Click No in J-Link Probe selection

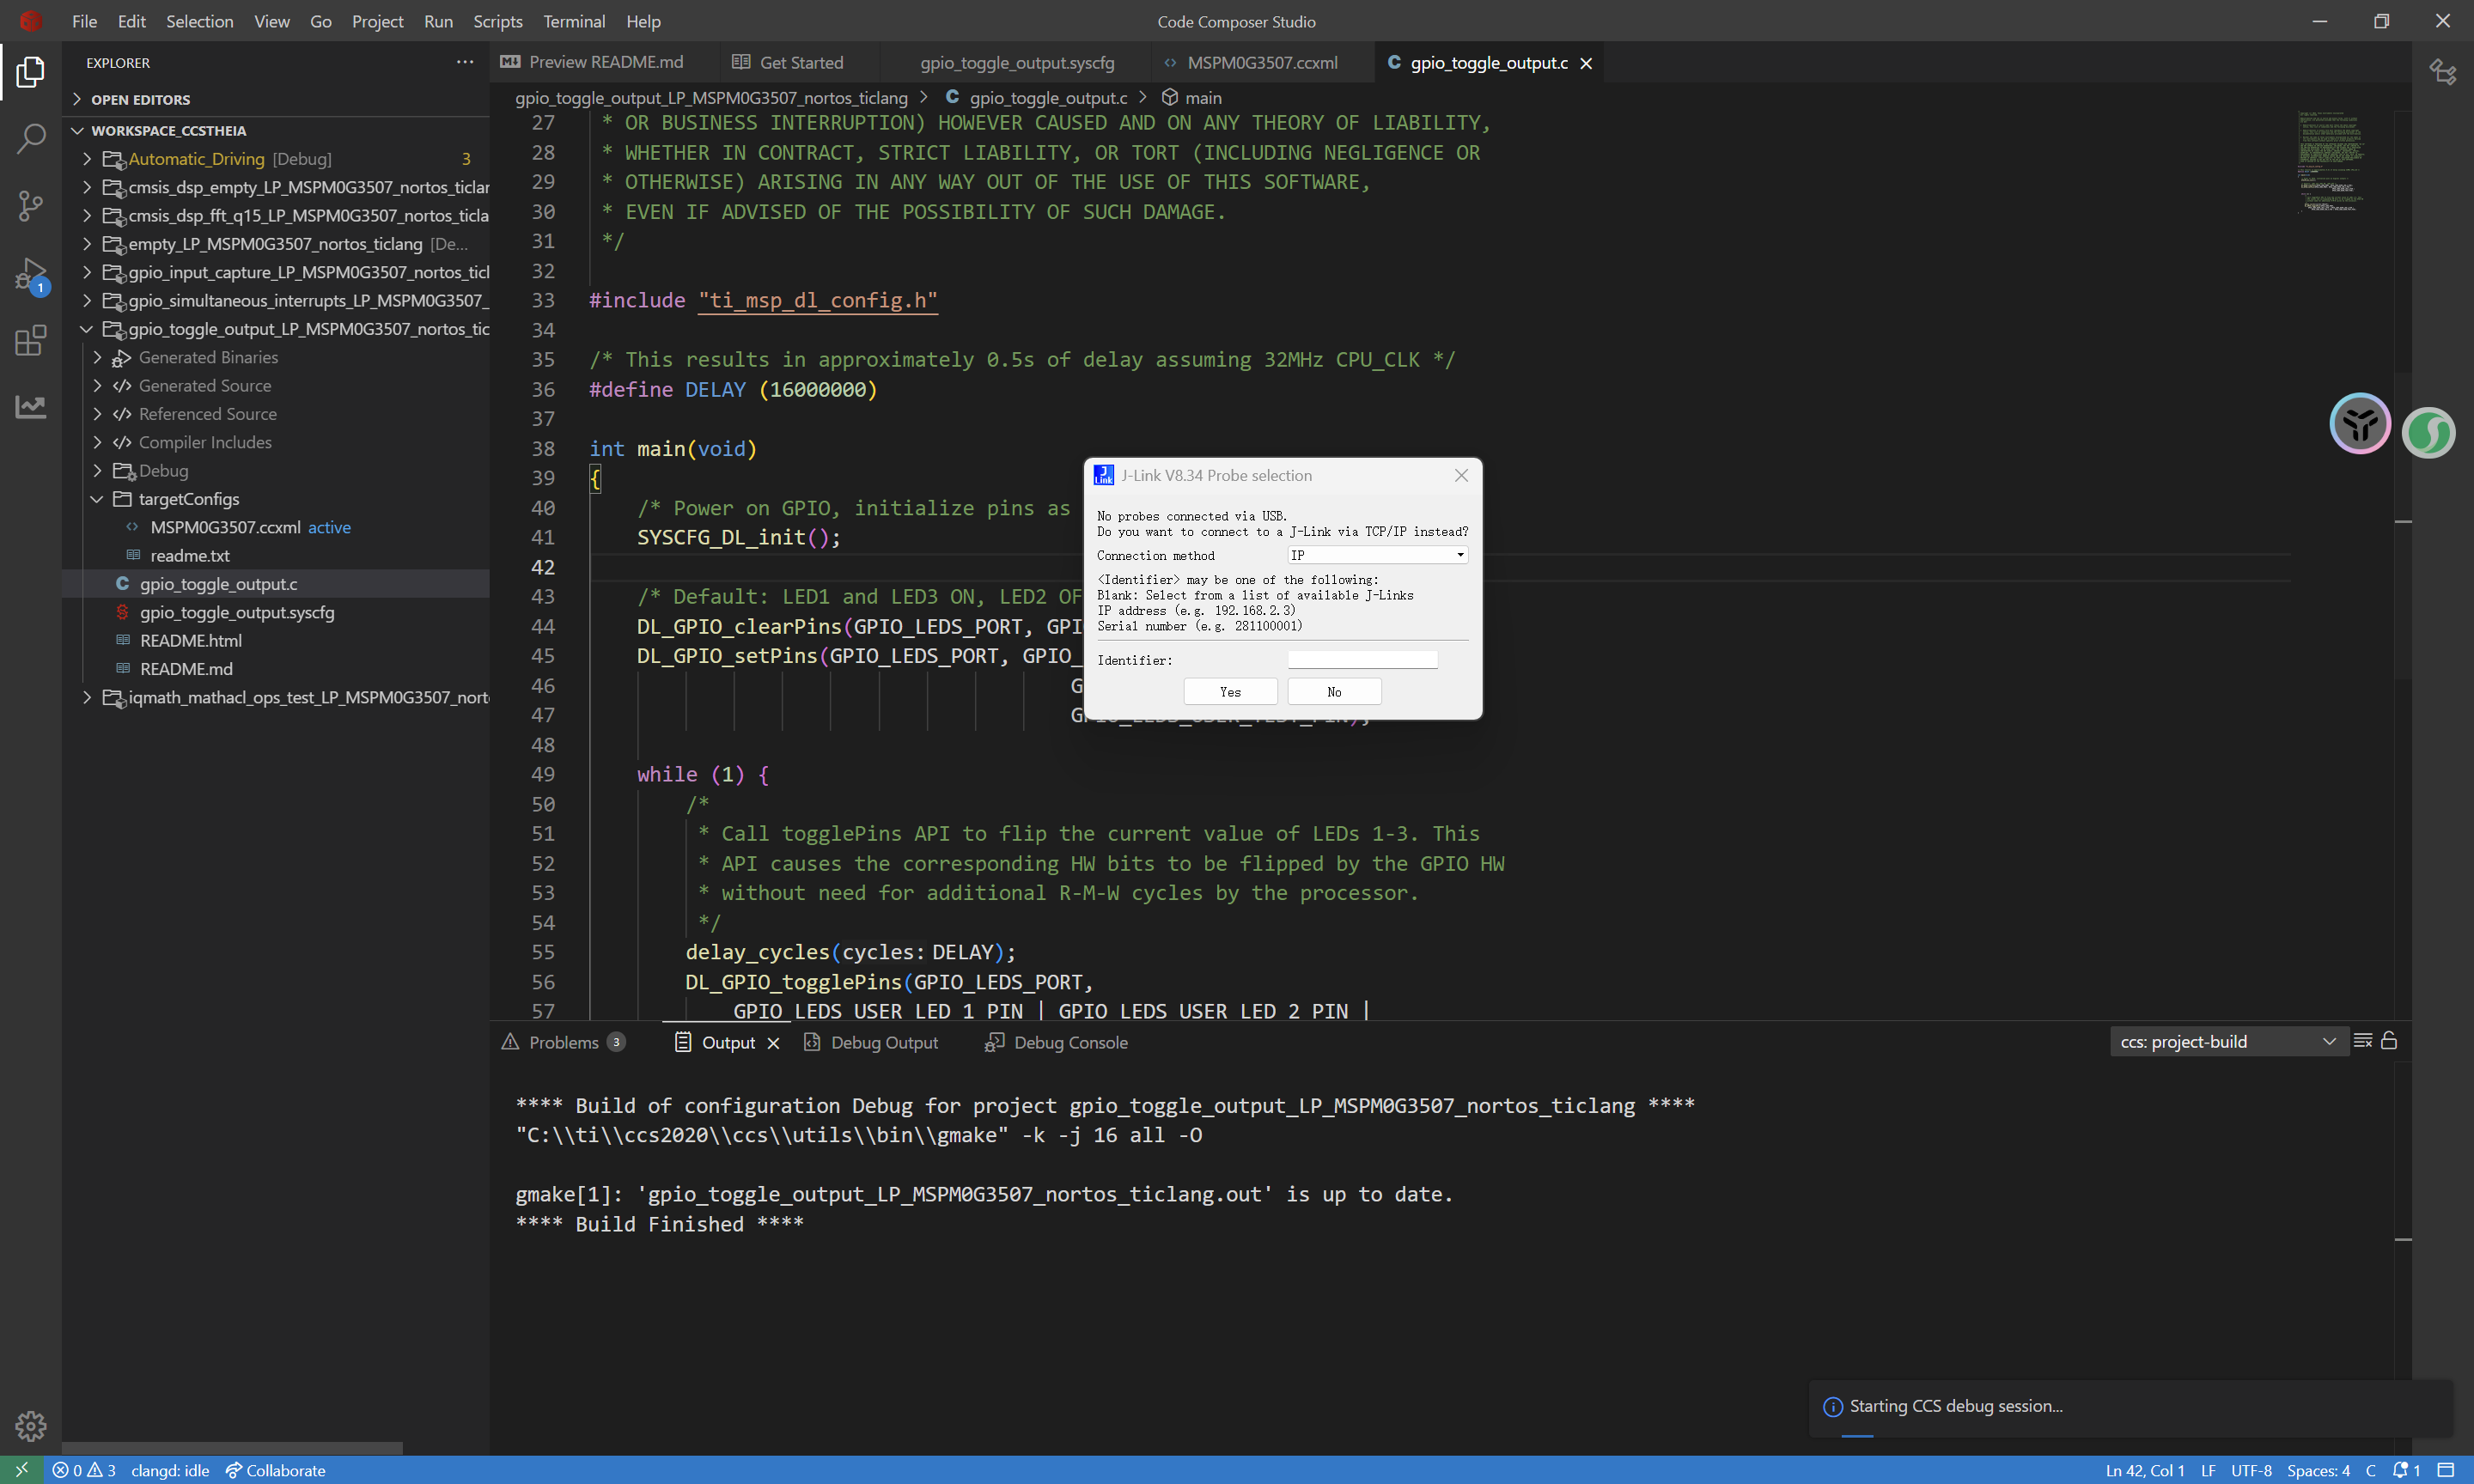coord(1333,692)
